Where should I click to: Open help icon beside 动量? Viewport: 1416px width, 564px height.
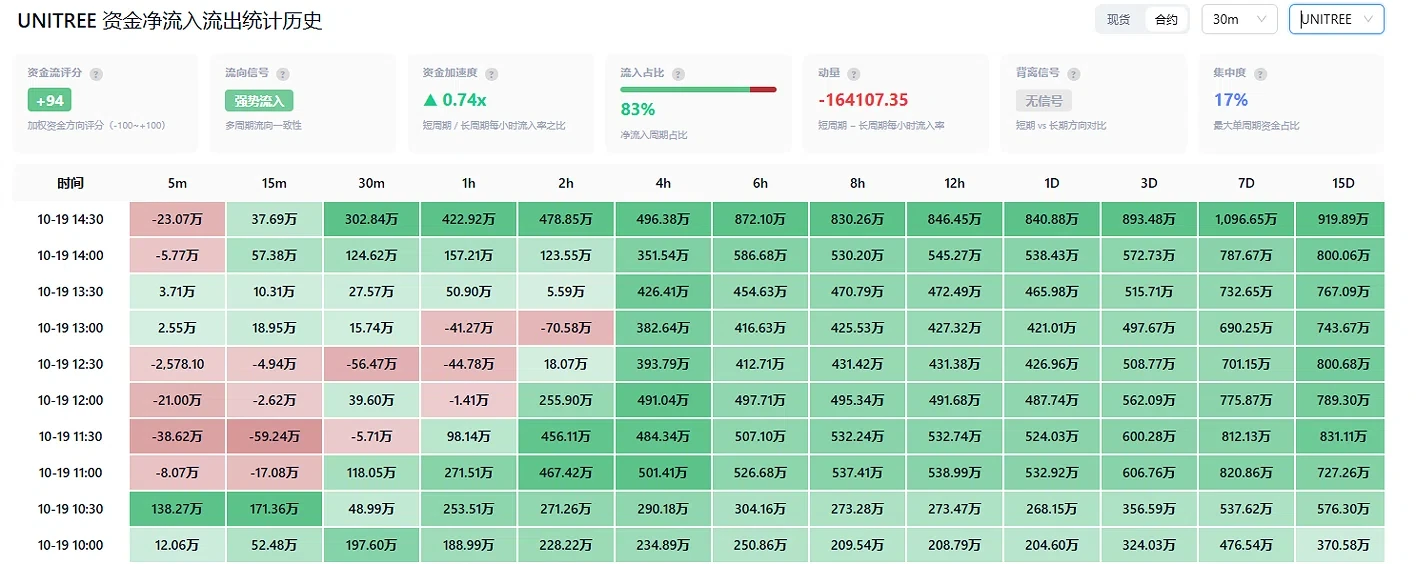853,74
